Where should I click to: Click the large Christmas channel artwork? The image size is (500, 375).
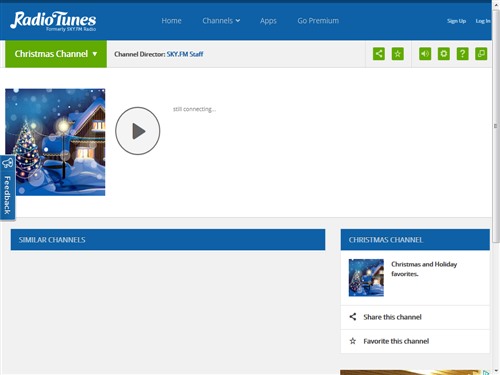55,142
